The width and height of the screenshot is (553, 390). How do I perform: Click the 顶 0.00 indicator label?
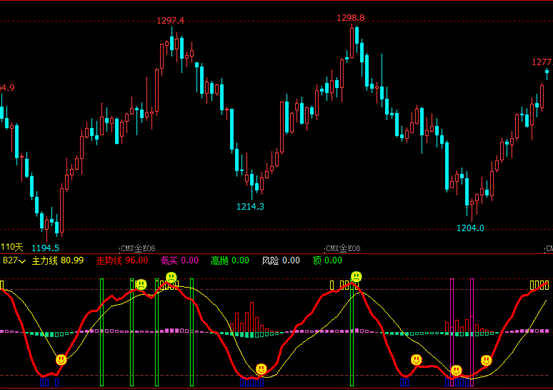click(x=328, y=261)
